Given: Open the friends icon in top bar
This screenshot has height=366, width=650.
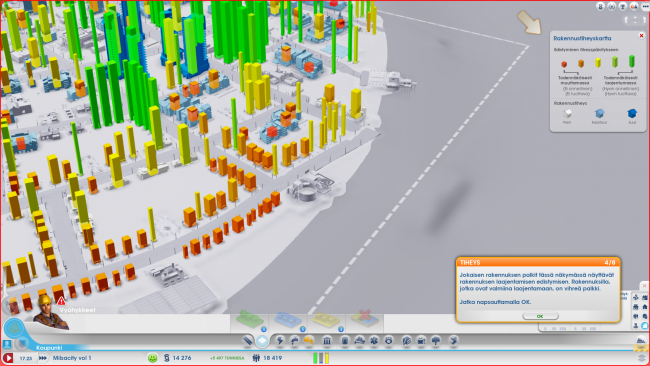Looking at the screenshot, I should tap(634, 6).
